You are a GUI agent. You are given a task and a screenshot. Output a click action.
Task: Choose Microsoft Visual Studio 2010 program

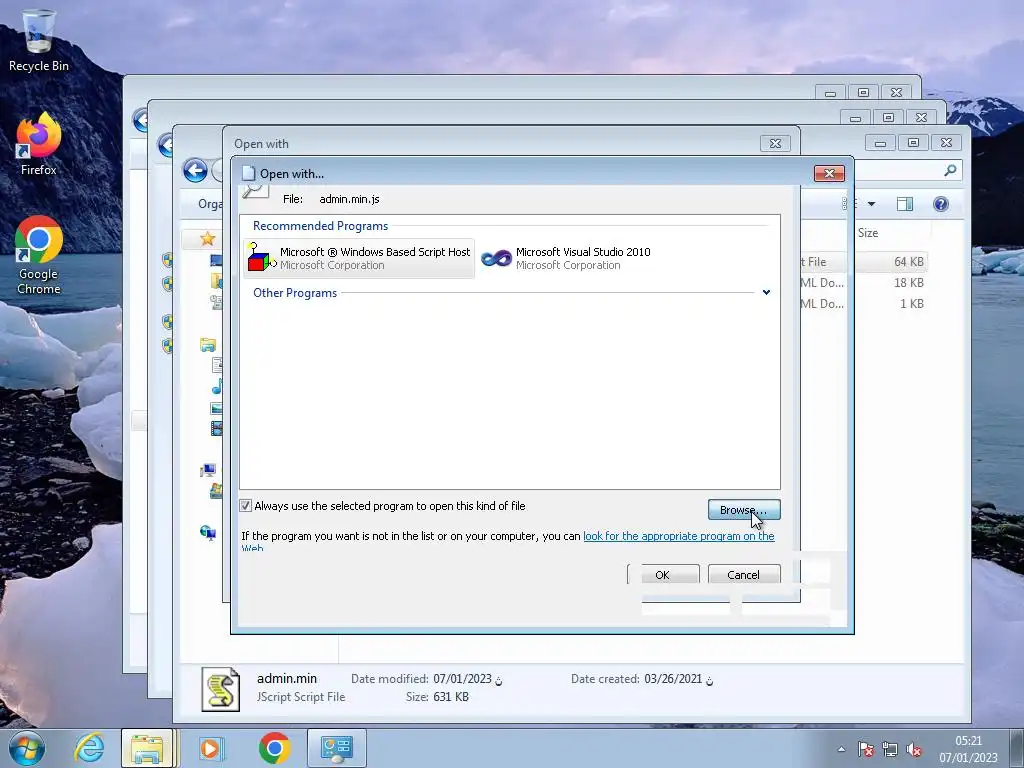[x=566, y=259]
